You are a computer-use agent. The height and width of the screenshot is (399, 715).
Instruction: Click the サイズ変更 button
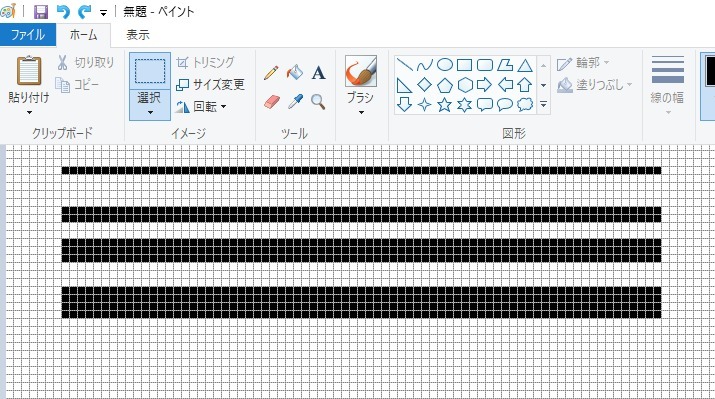(211, 84)
